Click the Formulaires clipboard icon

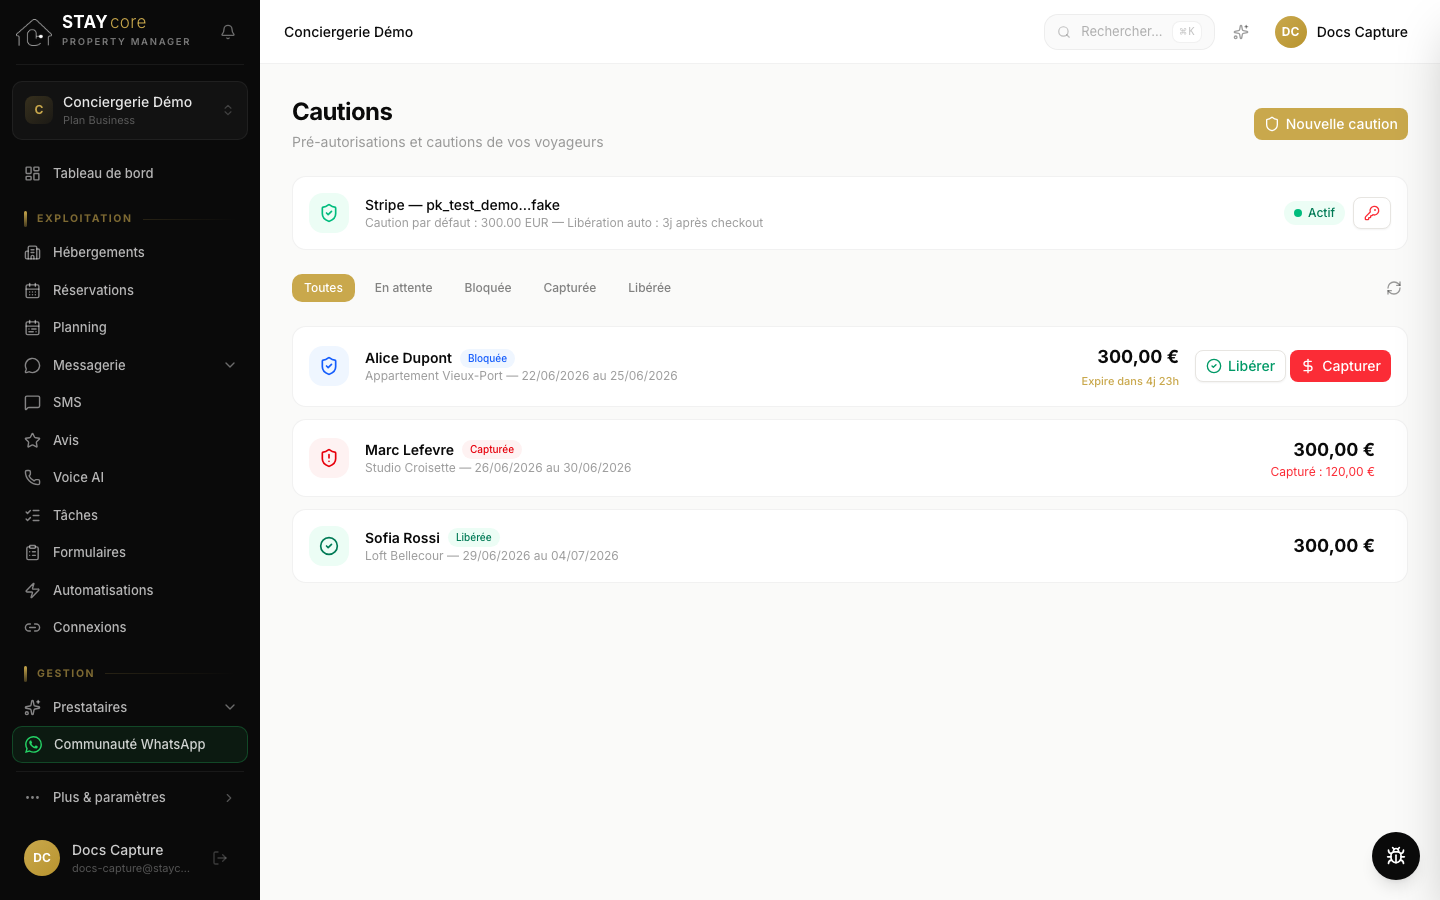point(32,553)
